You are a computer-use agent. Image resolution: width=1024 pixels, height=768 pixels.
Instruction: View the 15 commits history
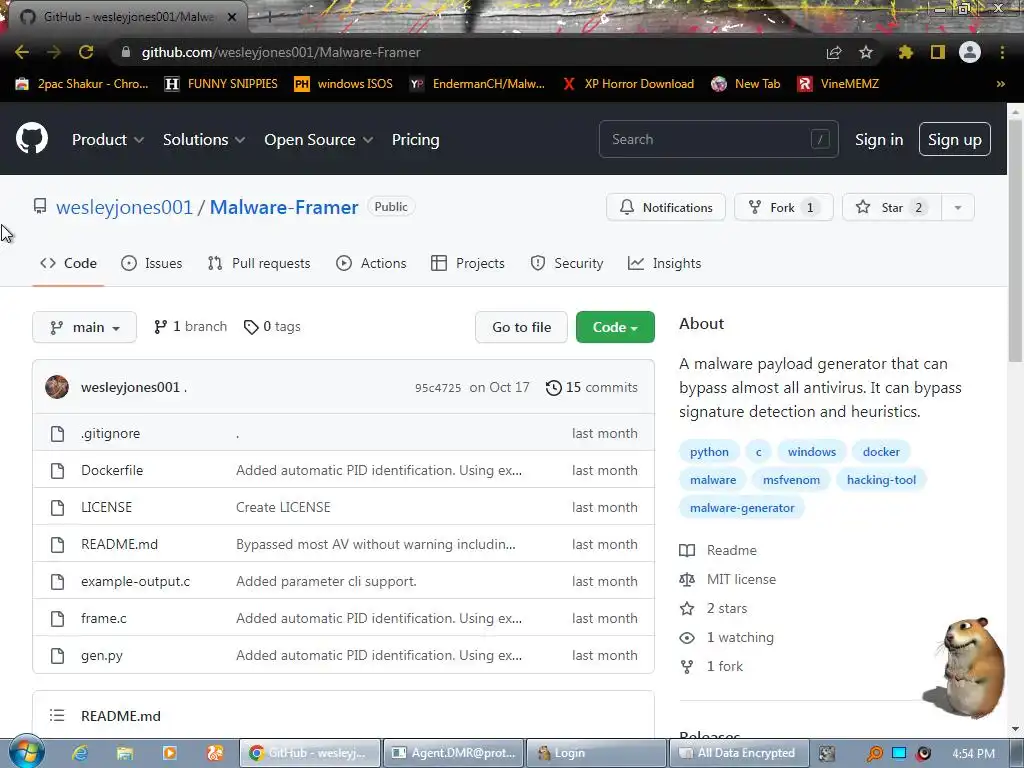[592, 387]
